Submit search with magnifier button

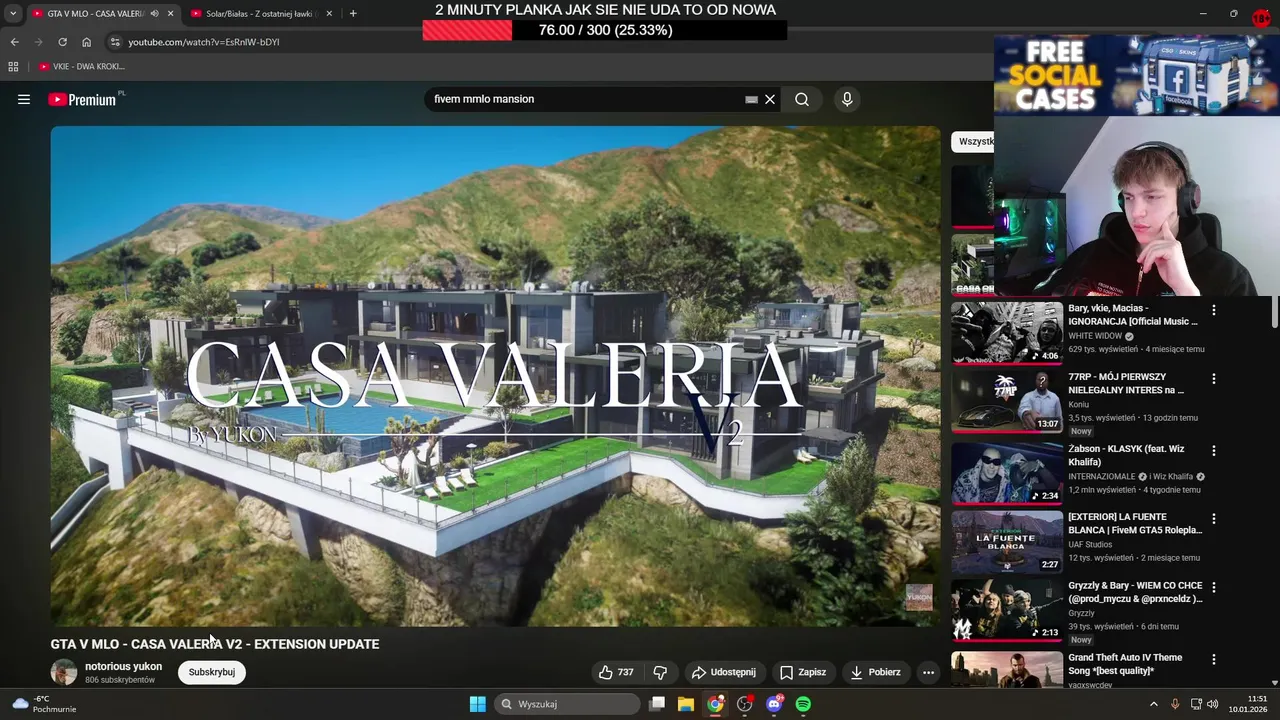point(802,99)
